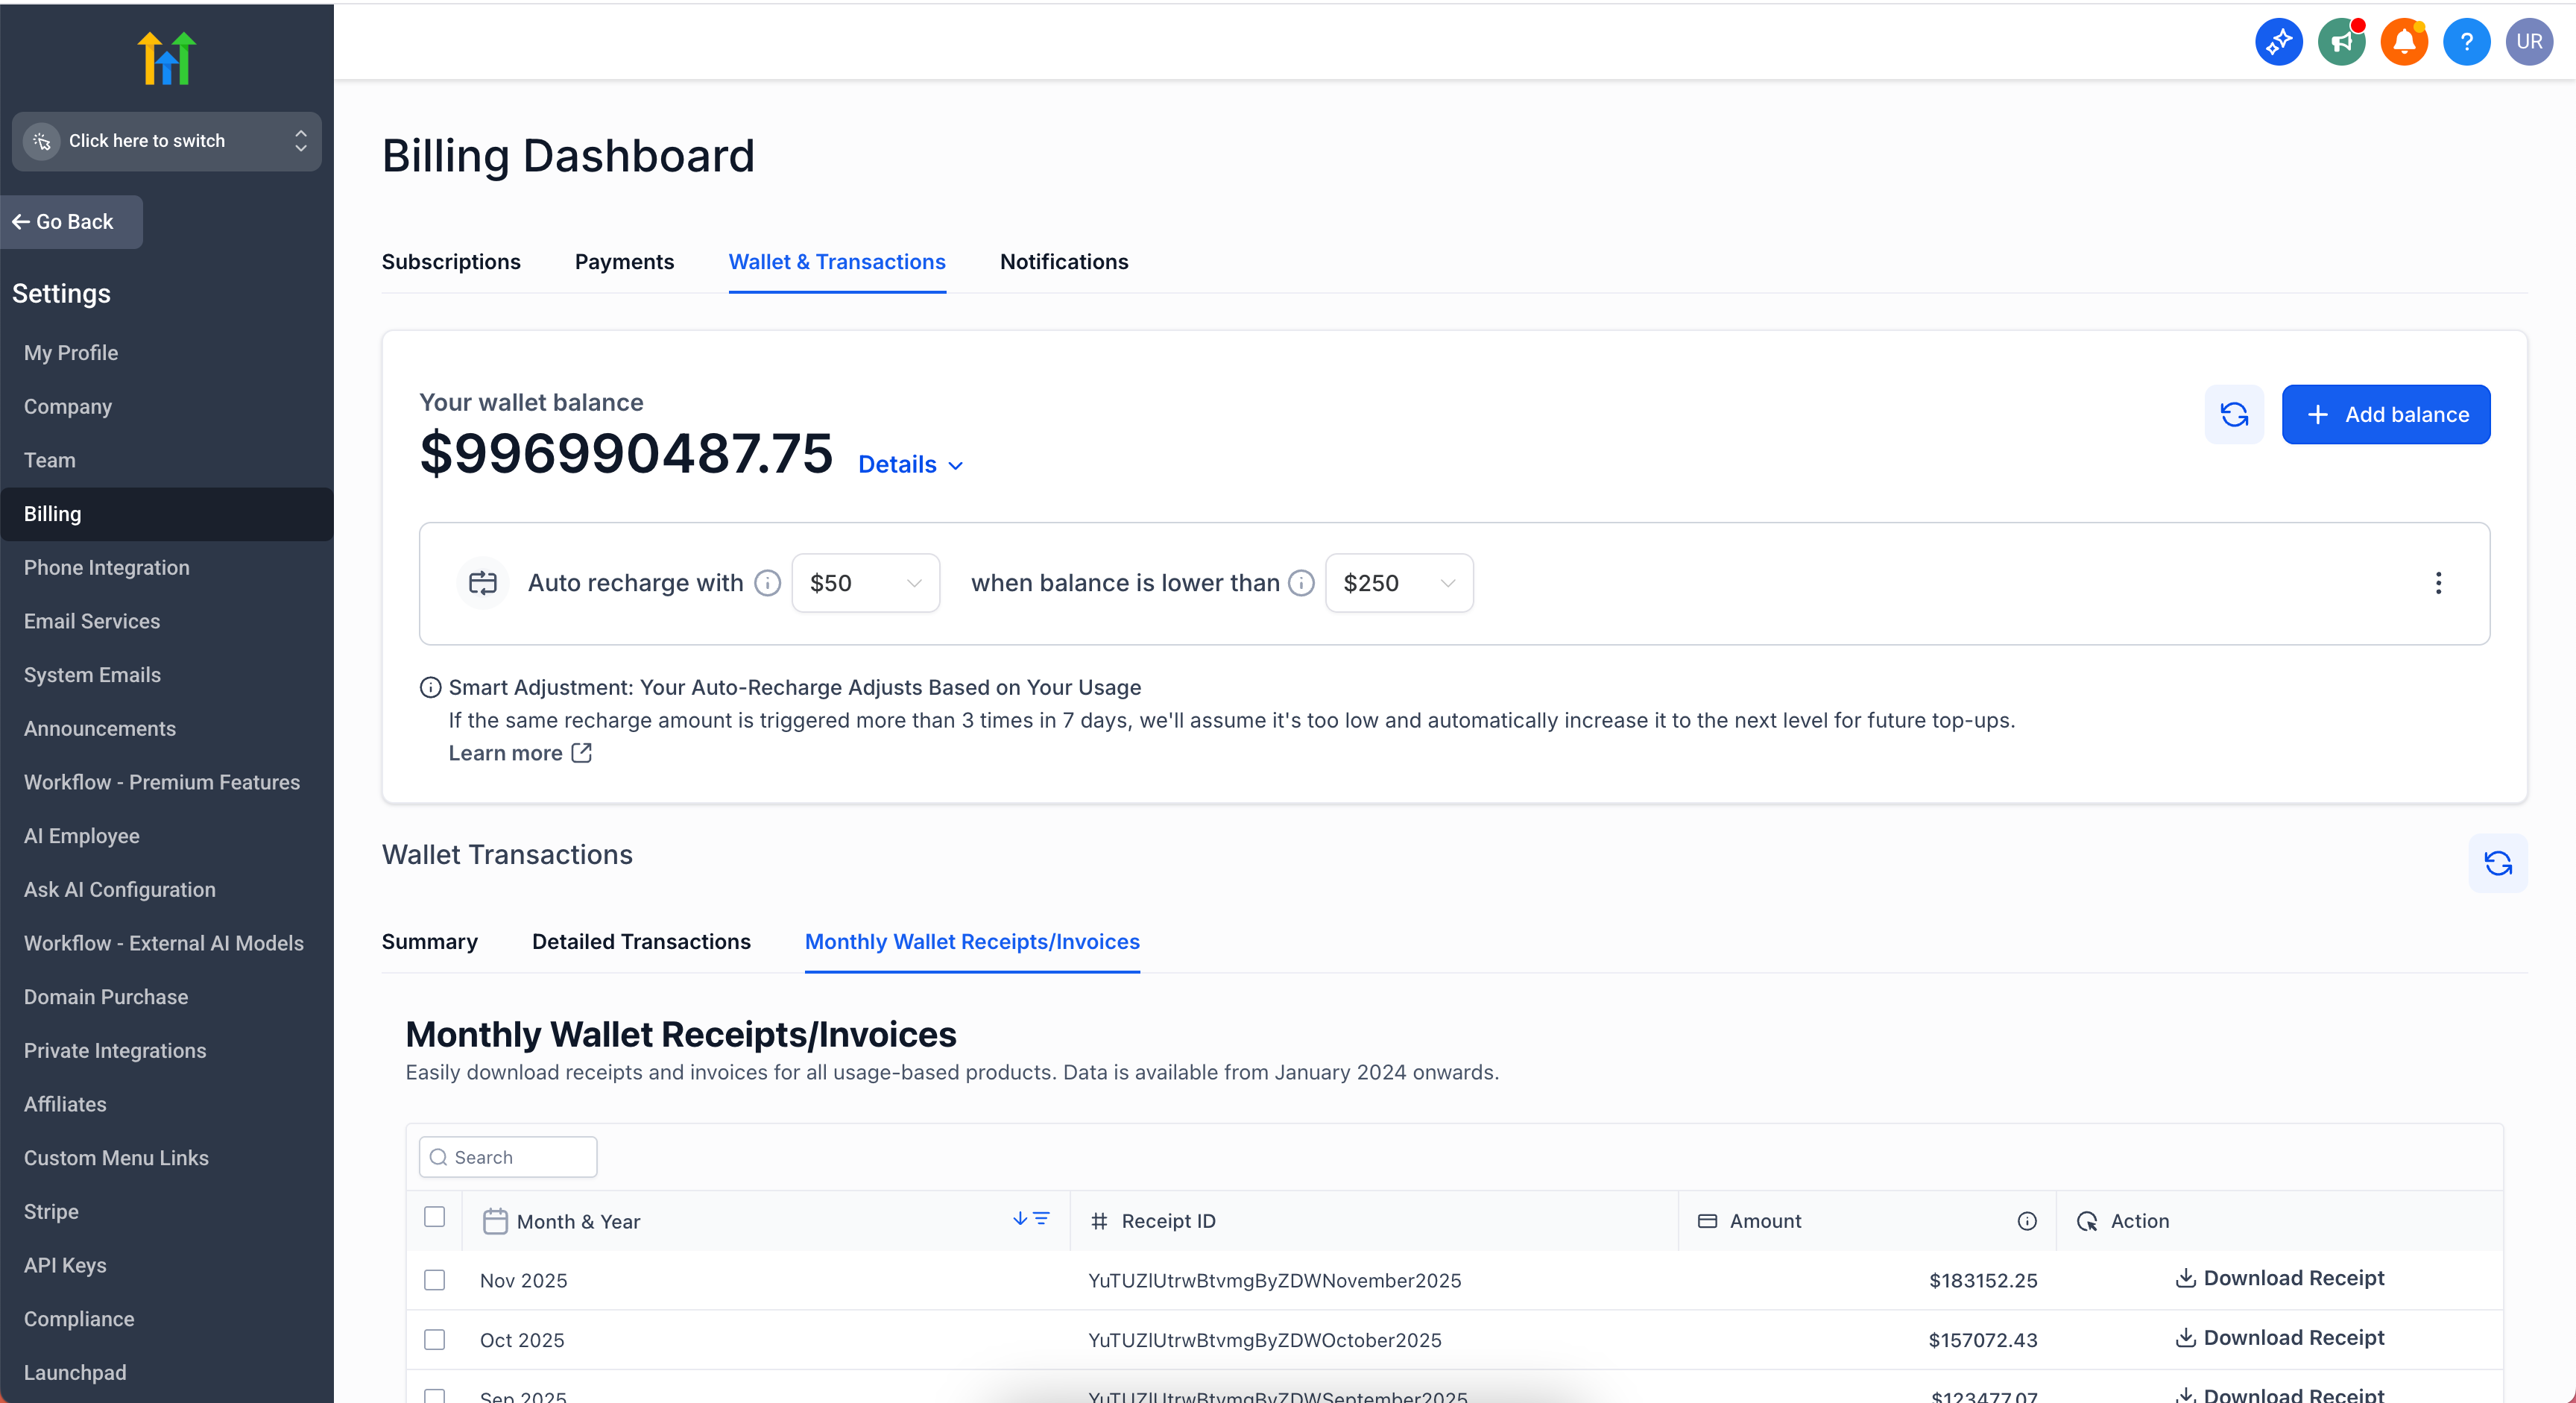Select the Oct 2025 row checkbox
The width and height of the screenshot is (2576, 1403).
(x=434, y=1340)
